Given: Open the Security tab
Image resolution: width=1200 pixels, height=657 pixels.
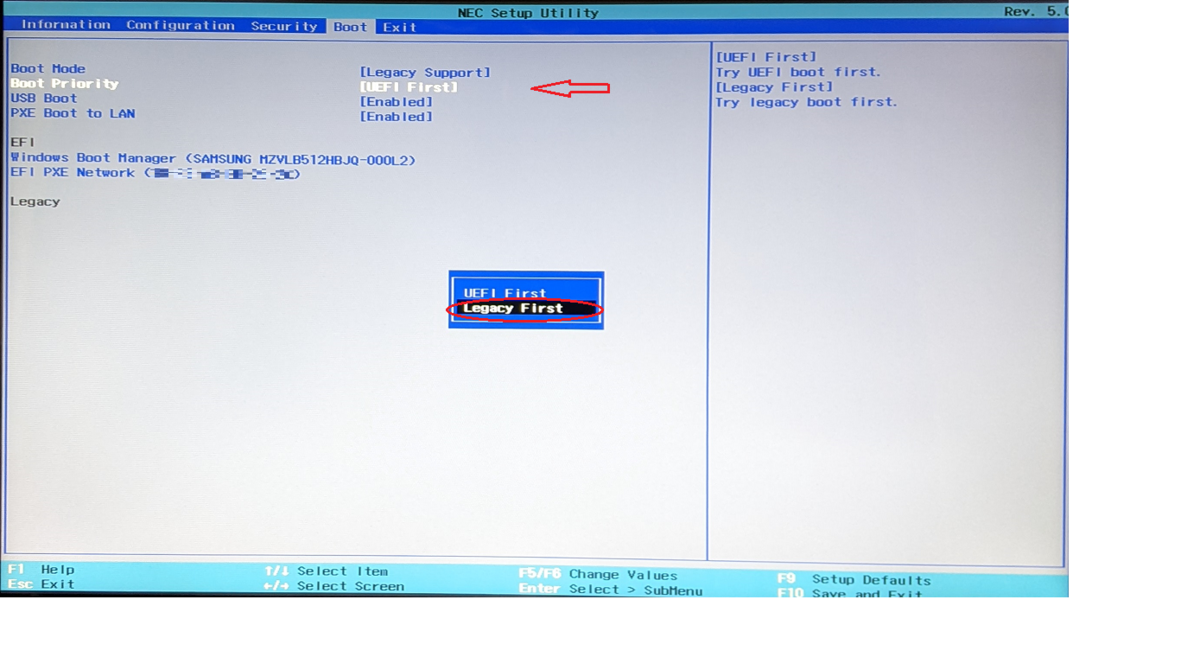Looking at the screenshot, I should [284, 26].
